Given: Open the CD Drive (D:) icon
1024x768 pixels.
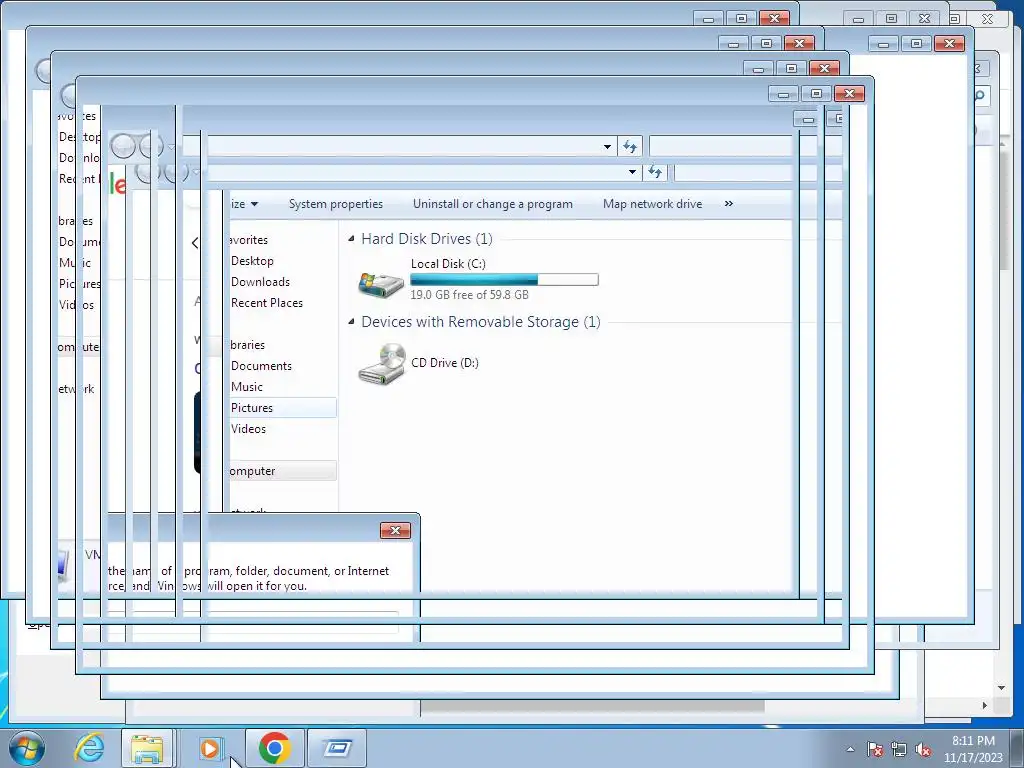Looking at the screenshot, I should coord(382,364).
